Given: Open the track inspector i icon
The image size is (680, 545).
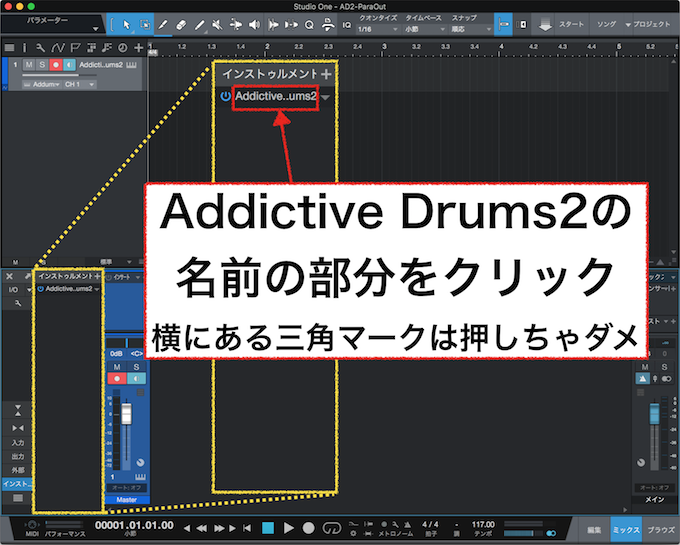Looking at the screenshot, I should (24, 48).
